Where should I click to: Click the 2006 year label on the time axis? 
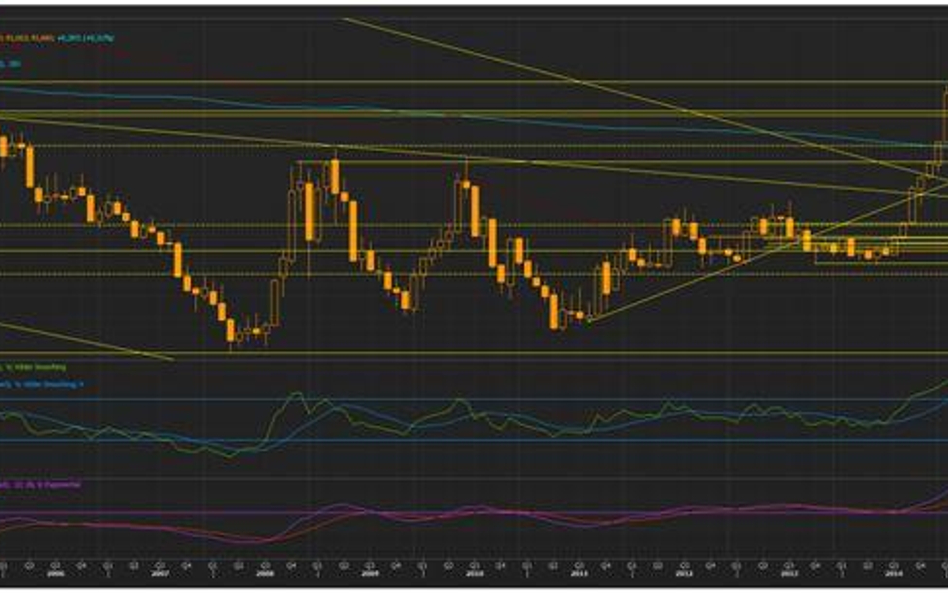pyautogui.click(x=55, y=573)
